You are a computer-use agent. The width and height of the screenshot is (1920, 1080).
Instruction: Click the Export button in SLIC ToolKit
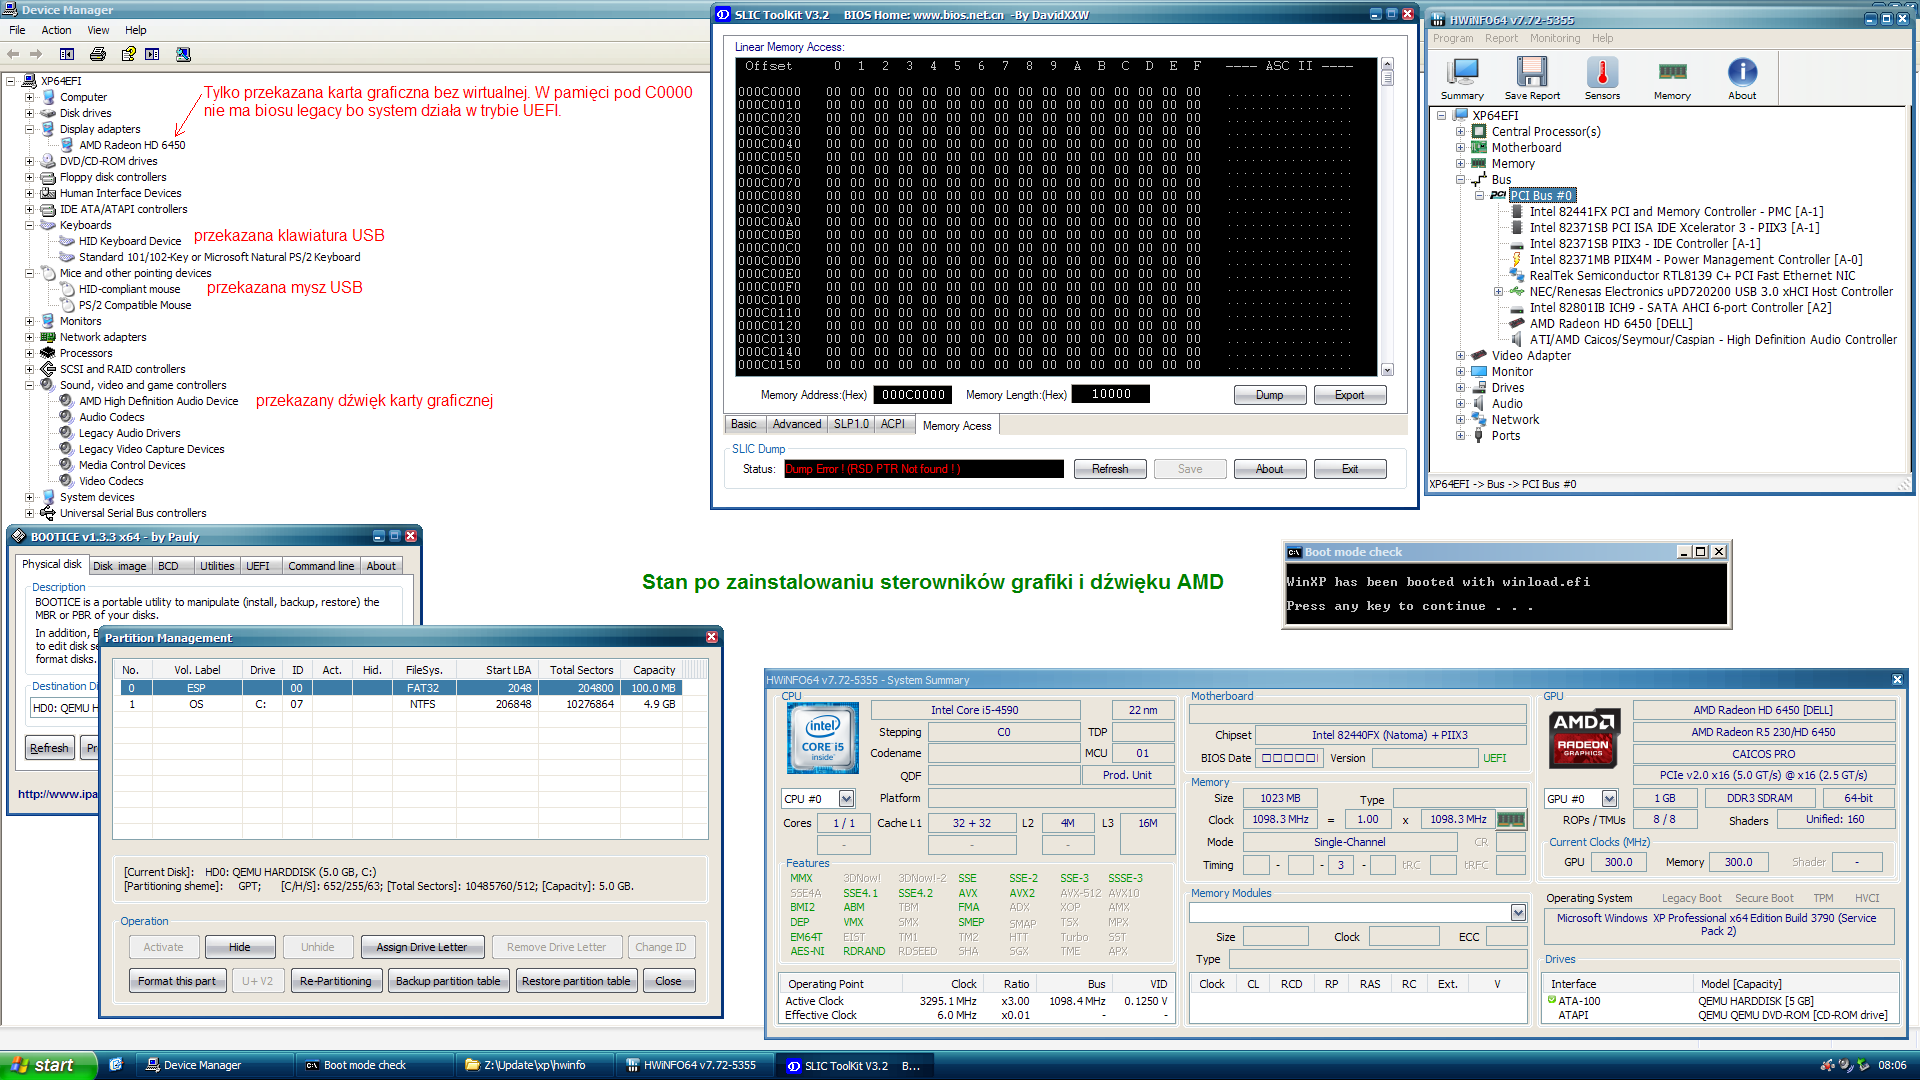pos(1349,395)
